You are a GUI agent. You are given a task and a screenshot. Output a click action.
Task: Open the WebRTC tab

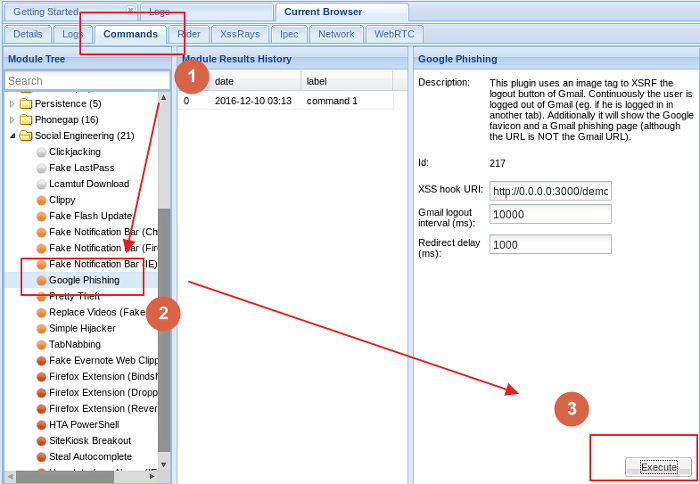click(x=394, y=34)
